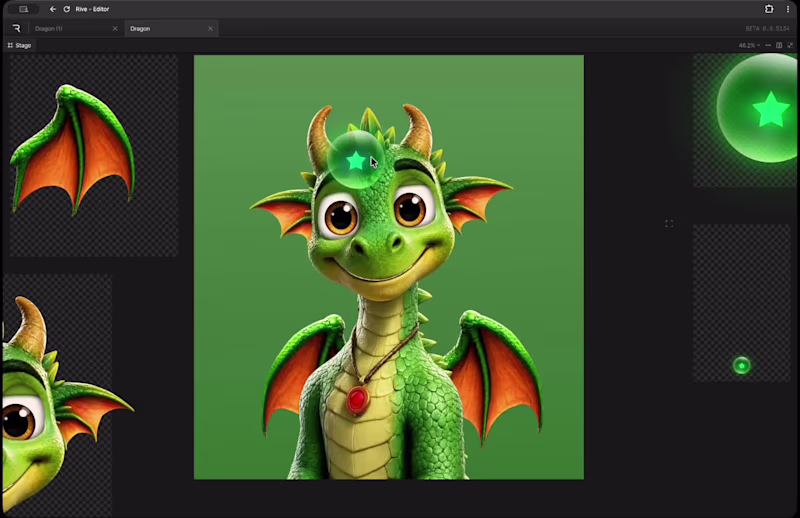Click the red pendant on dragon's necklace
Screen dimensions: 800x518
tap(358, 399)
